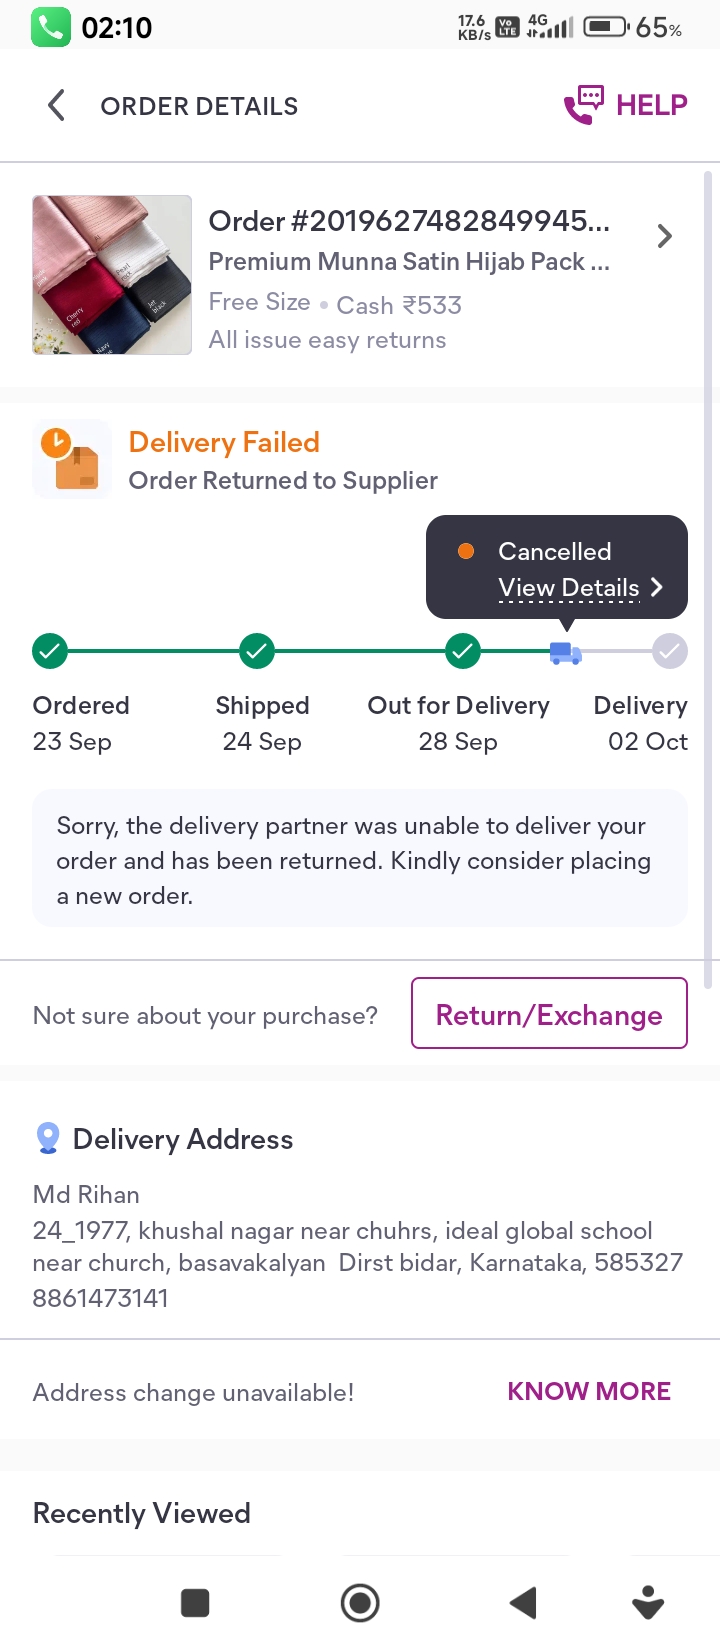Viewport: 720px width, 1650px height.
Task: Tap the page scrollbar on right edge
Action: coord(708,580)
